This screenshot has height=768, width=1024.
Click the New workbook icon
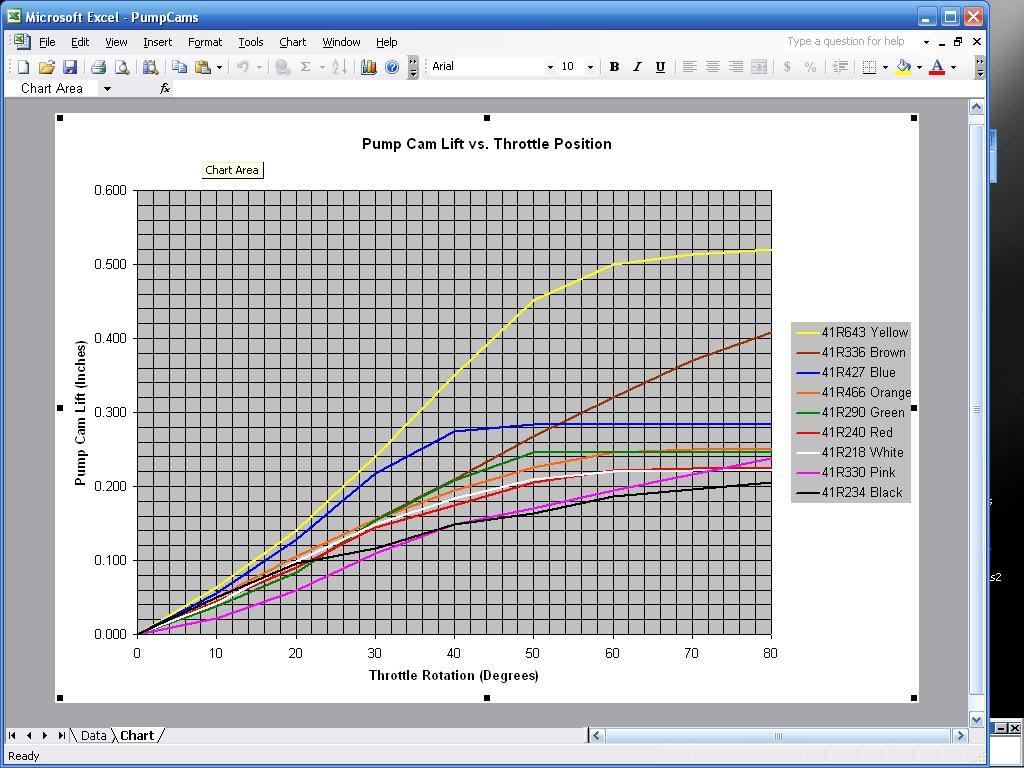click(23, 67)
